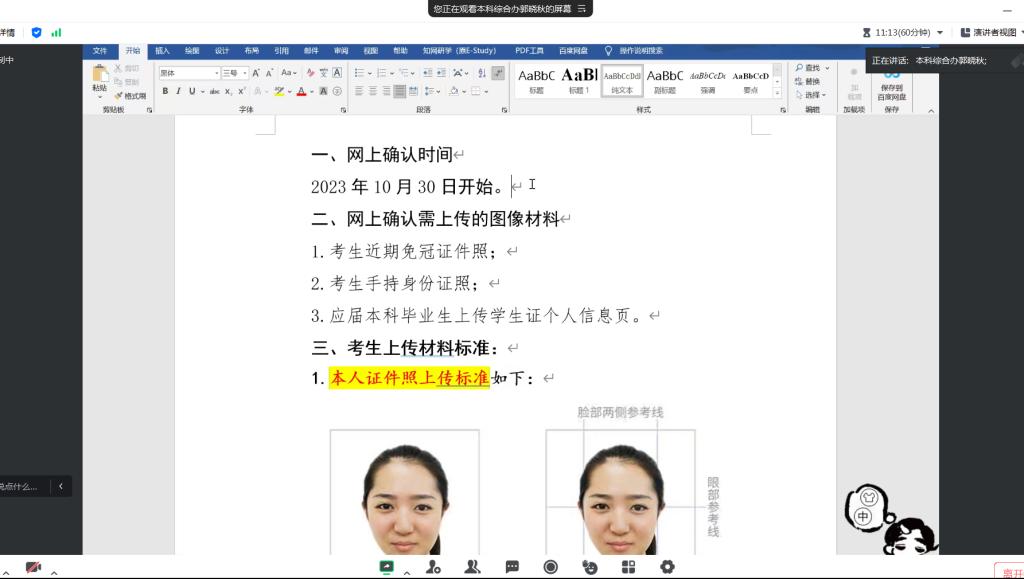Open the font size dropdown (三号)
The image size is (1024, 579).
(234, 73)
